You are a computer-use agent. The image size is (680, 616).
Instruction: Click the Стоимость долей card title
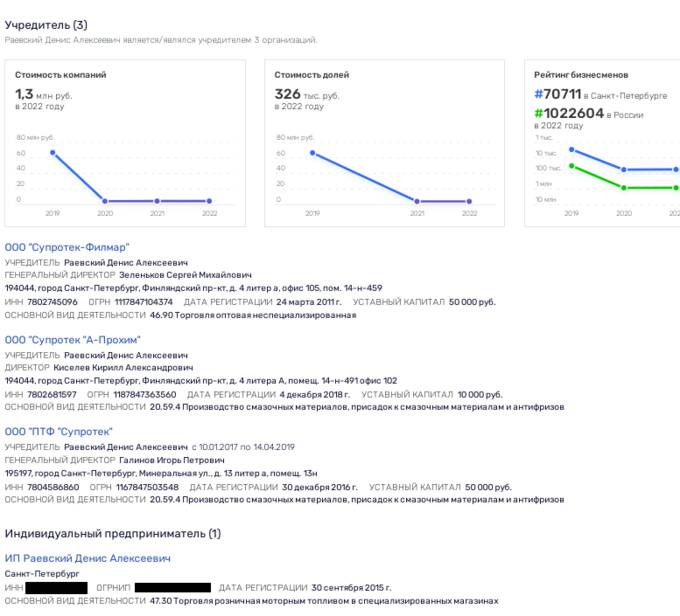312,75
